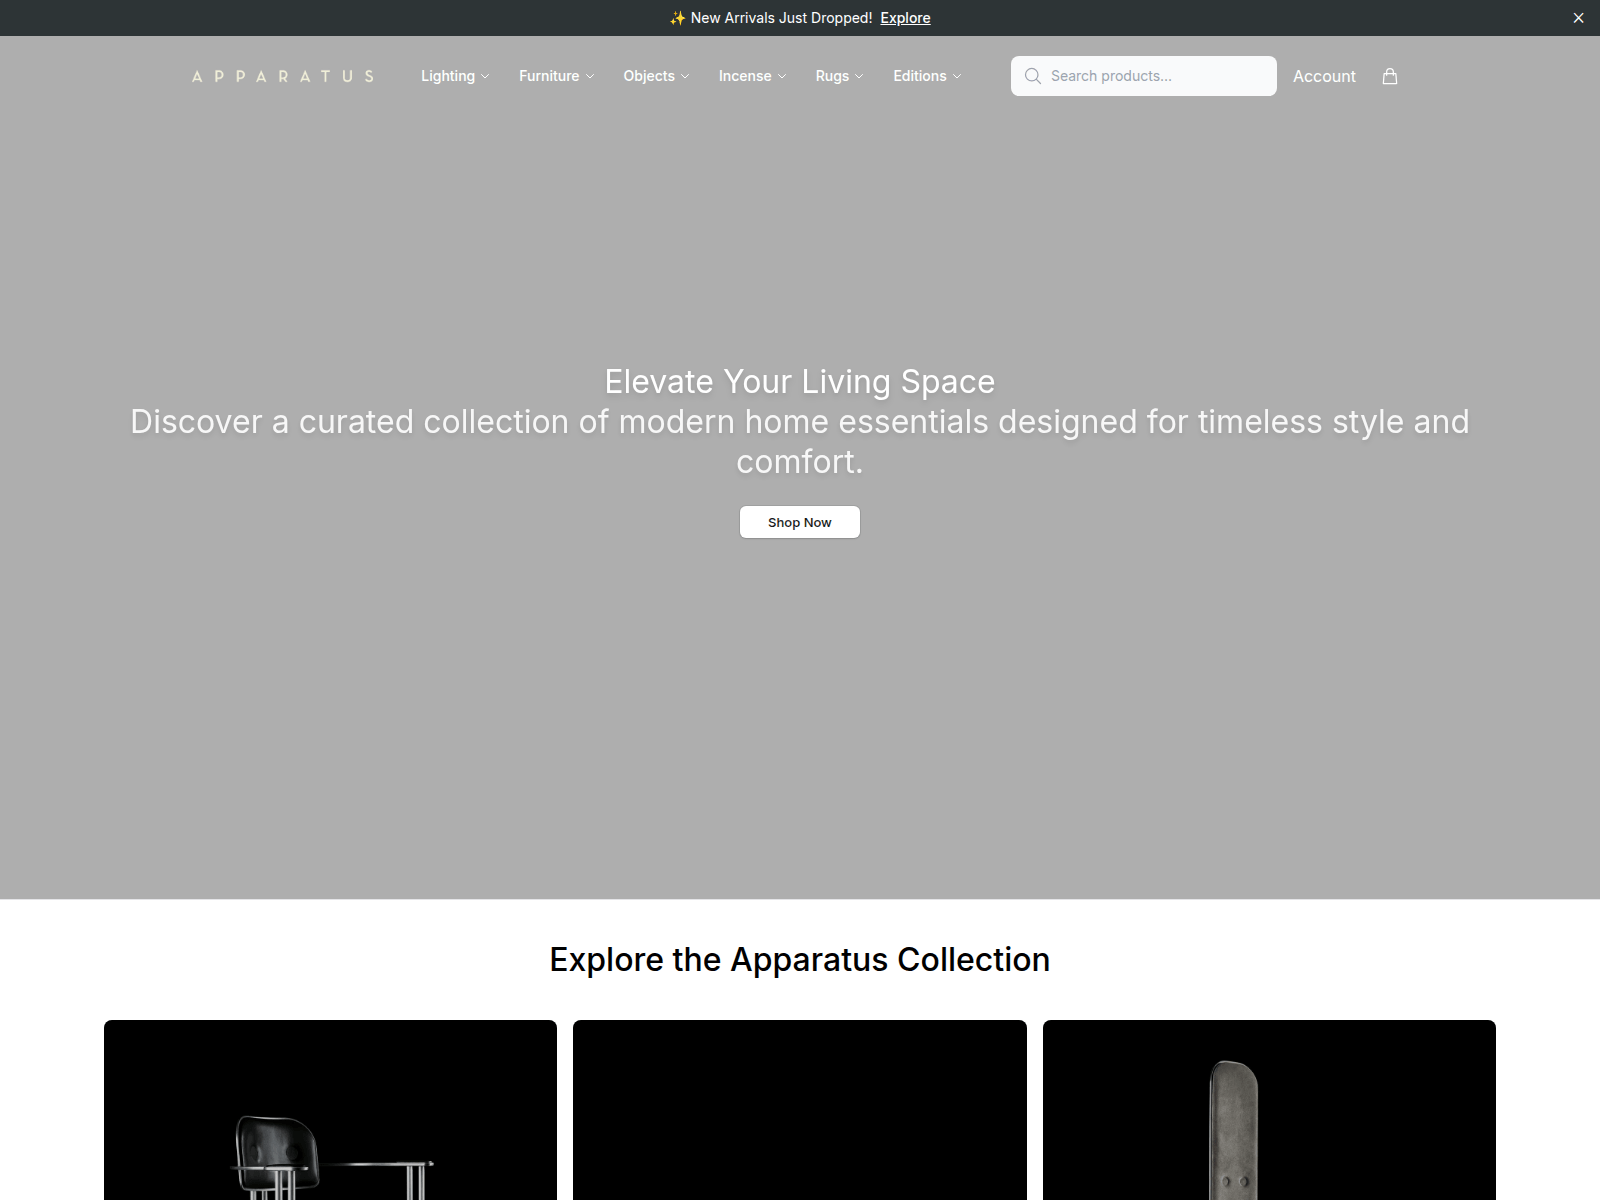The width and height of the screenshot is (1600, 1200).
Task: Expand the Rugs menu
Action: coord(839,76)
